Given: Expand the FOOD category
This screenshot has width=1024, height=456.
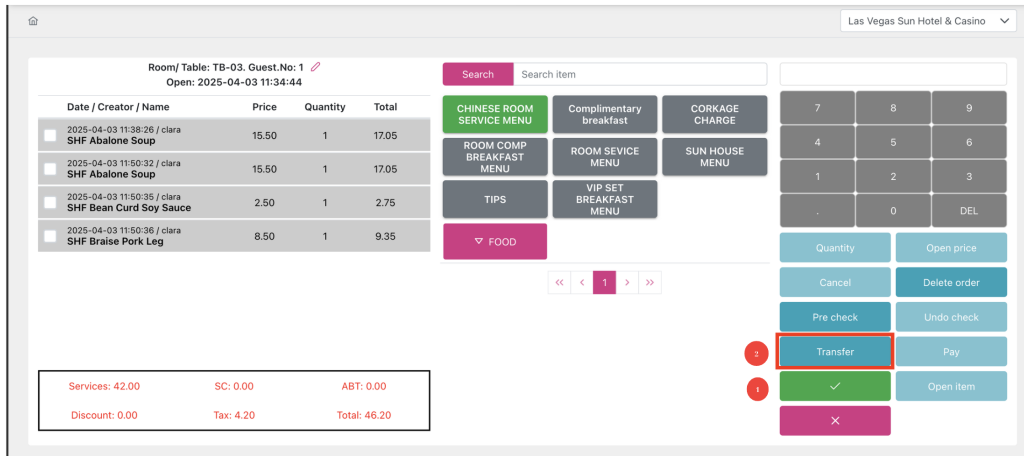Looking at the screenshot, I should (495, 242).
